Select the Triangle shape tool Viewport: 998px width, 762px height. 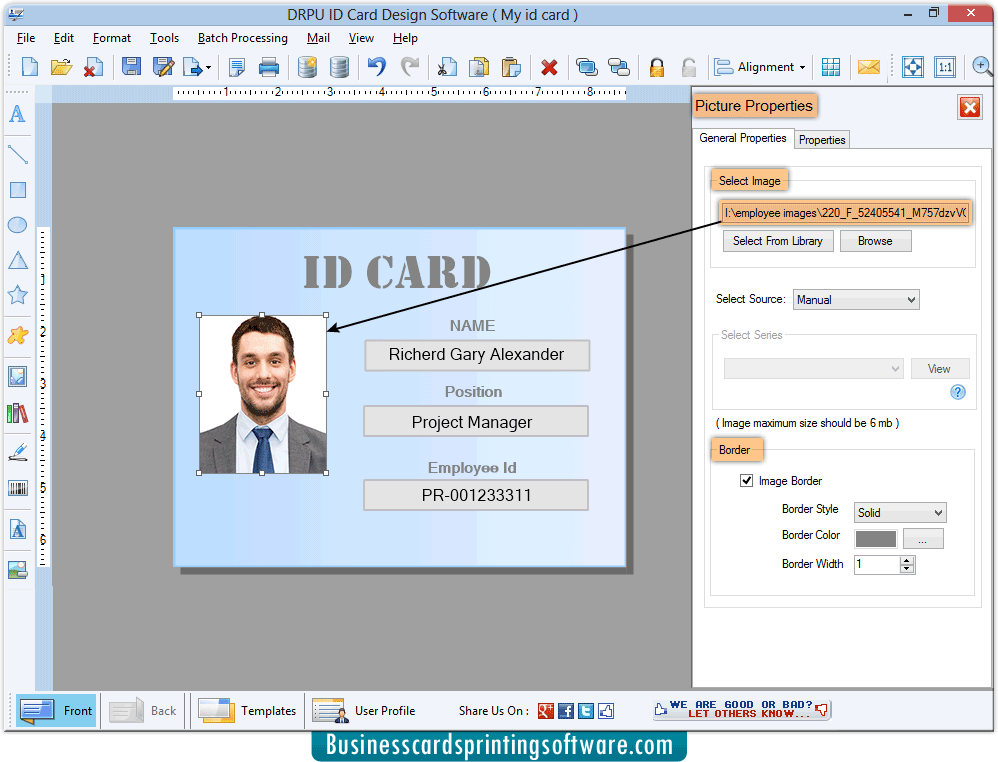click(18, 260)
